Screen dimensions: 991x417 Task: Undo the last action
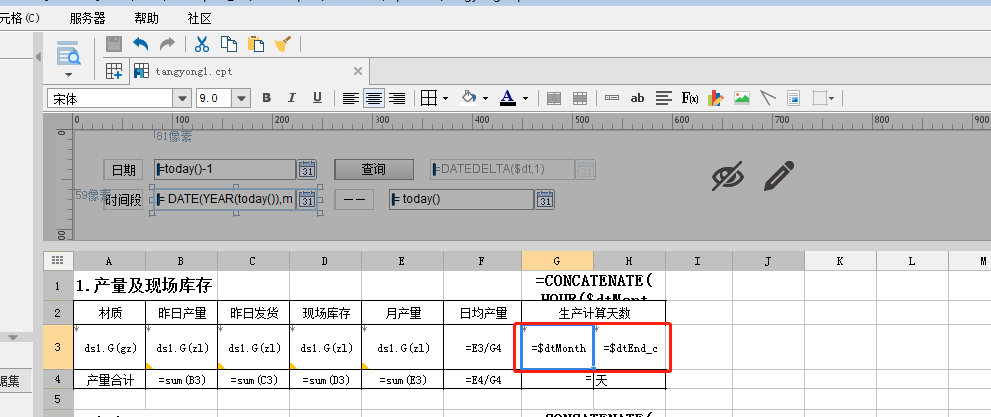[x=140, y=44]
